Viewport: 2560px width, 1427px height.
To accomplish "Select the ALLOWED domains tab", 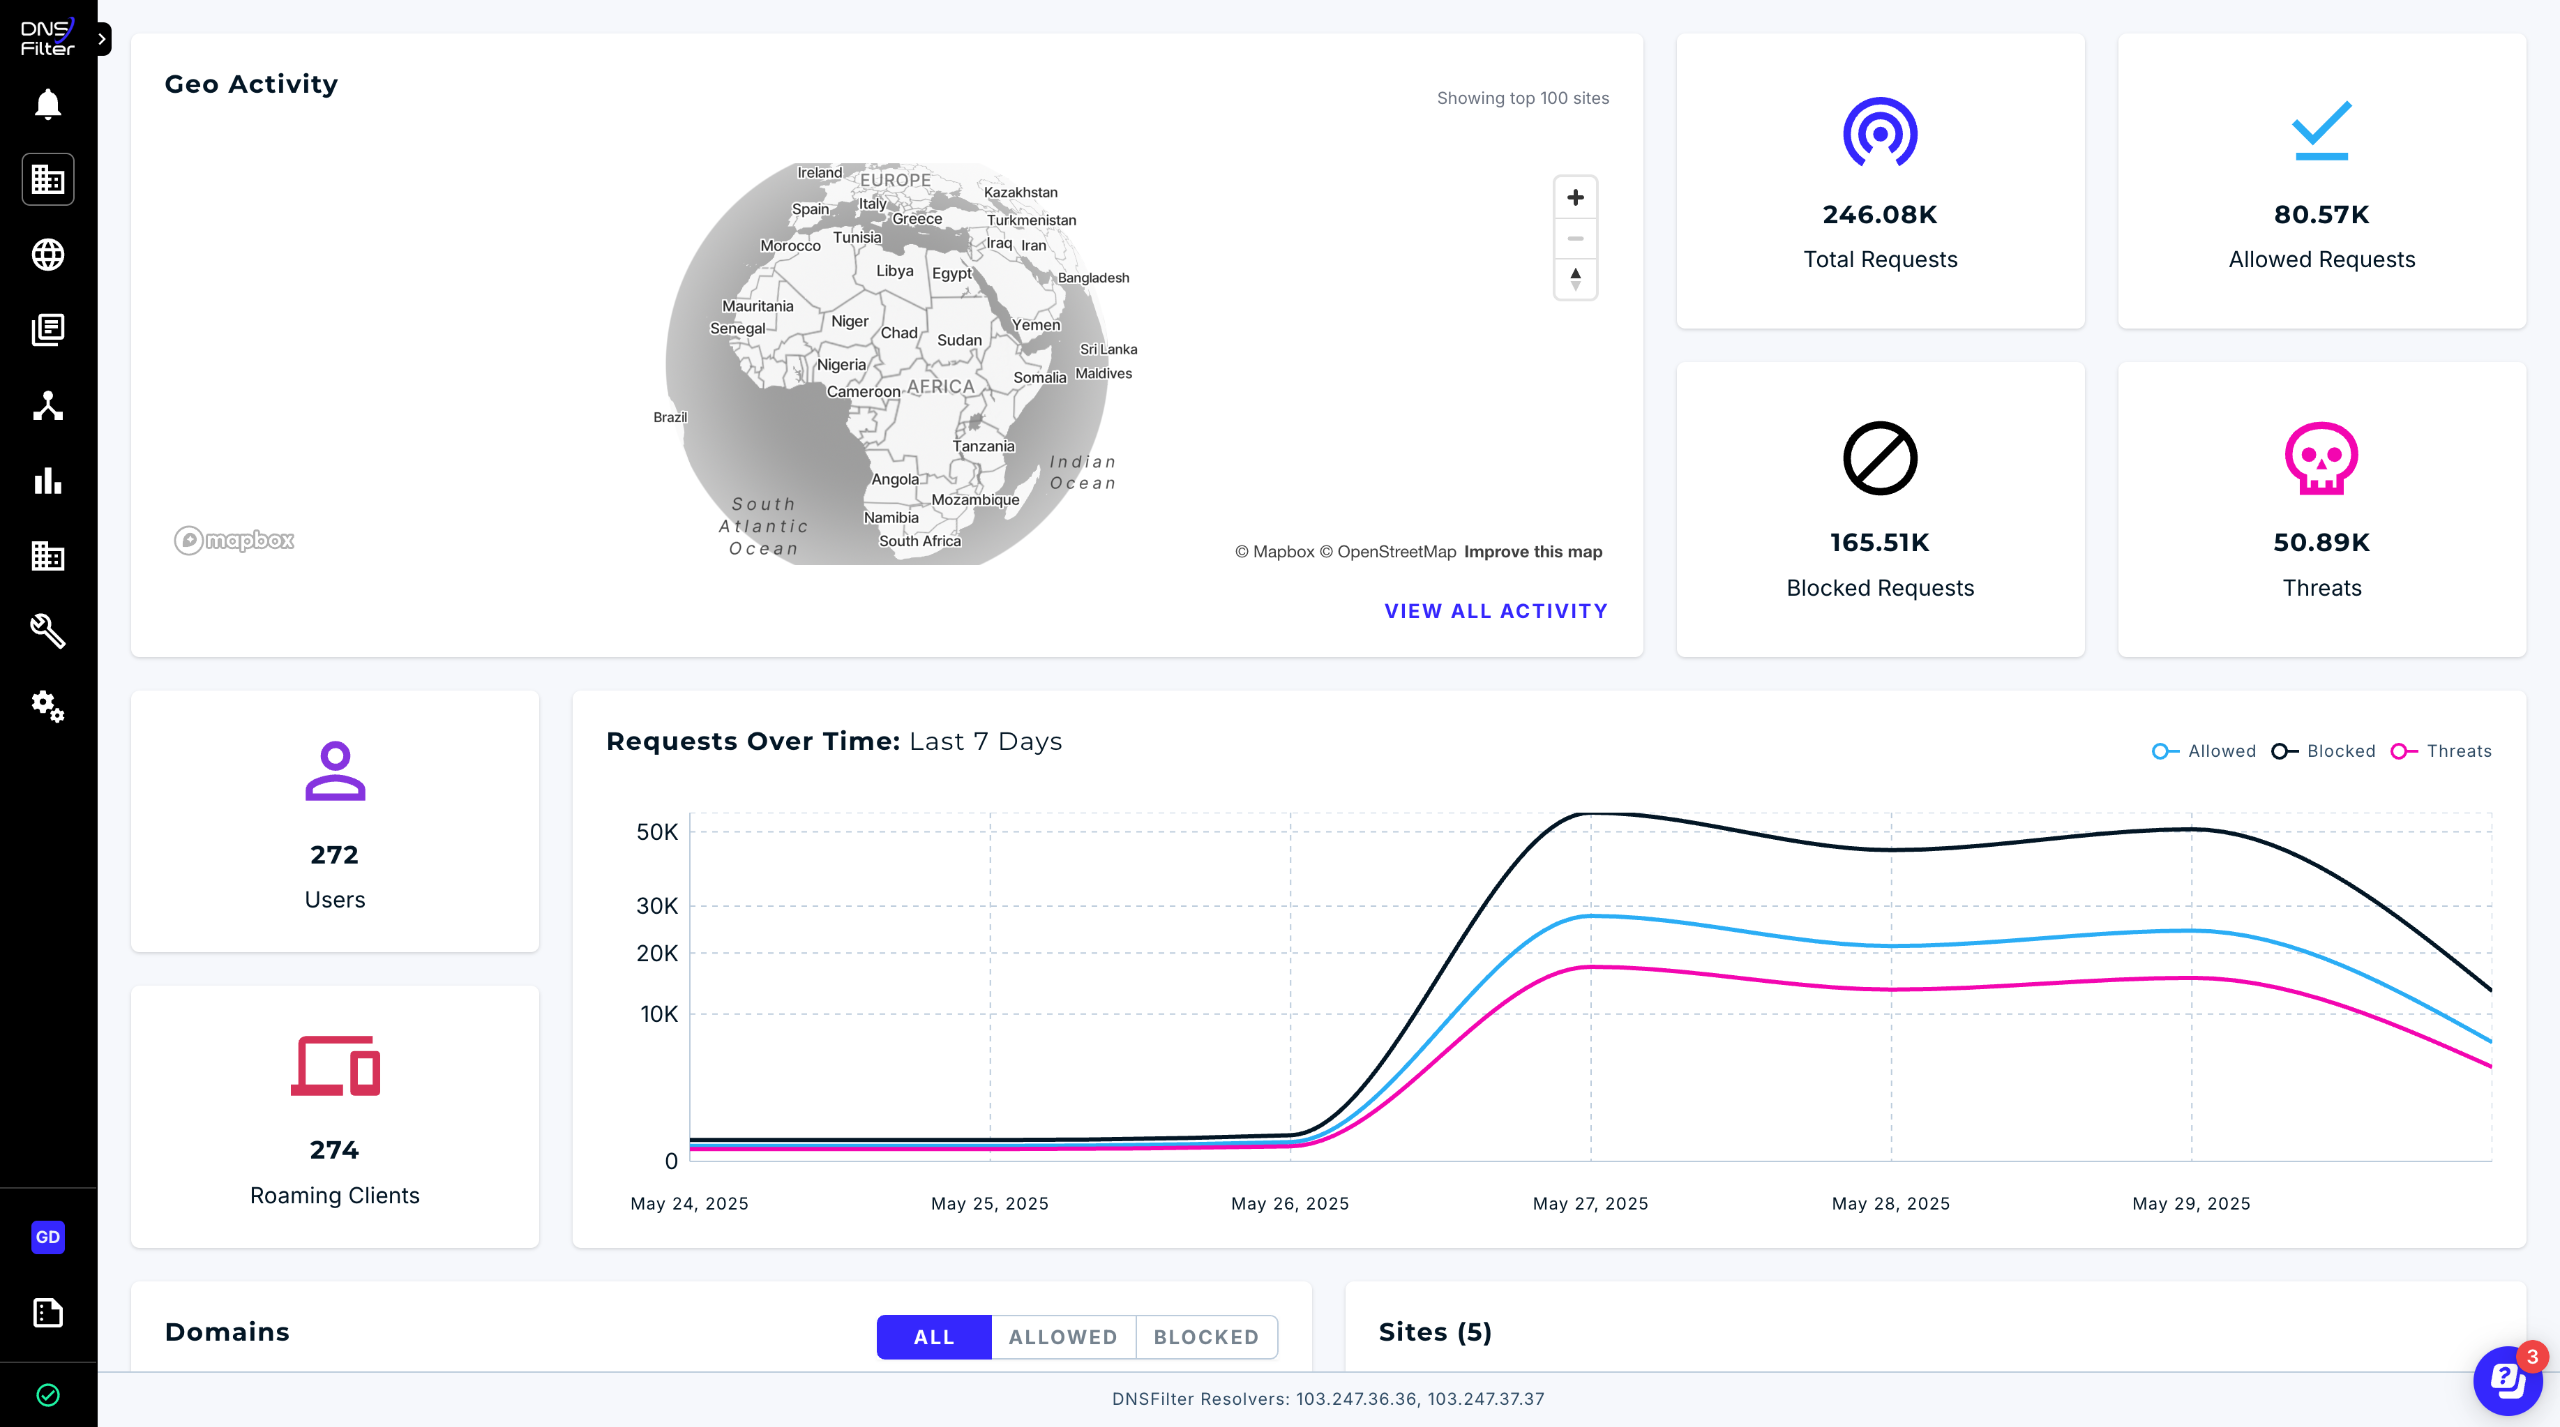I will (x=1062, y=1337).
